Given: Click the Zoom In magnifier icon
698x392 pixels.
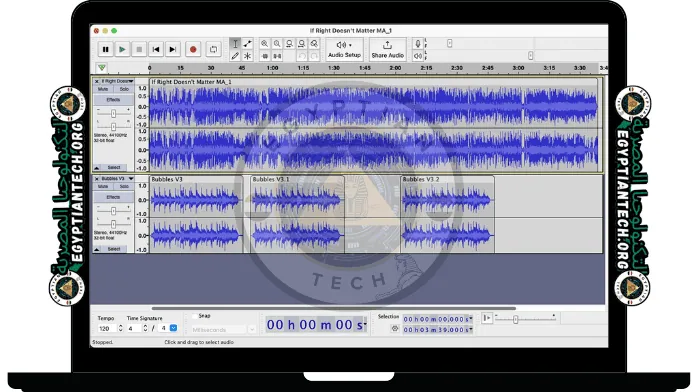Looking at the screenshot, I should (x=264, y=44).
